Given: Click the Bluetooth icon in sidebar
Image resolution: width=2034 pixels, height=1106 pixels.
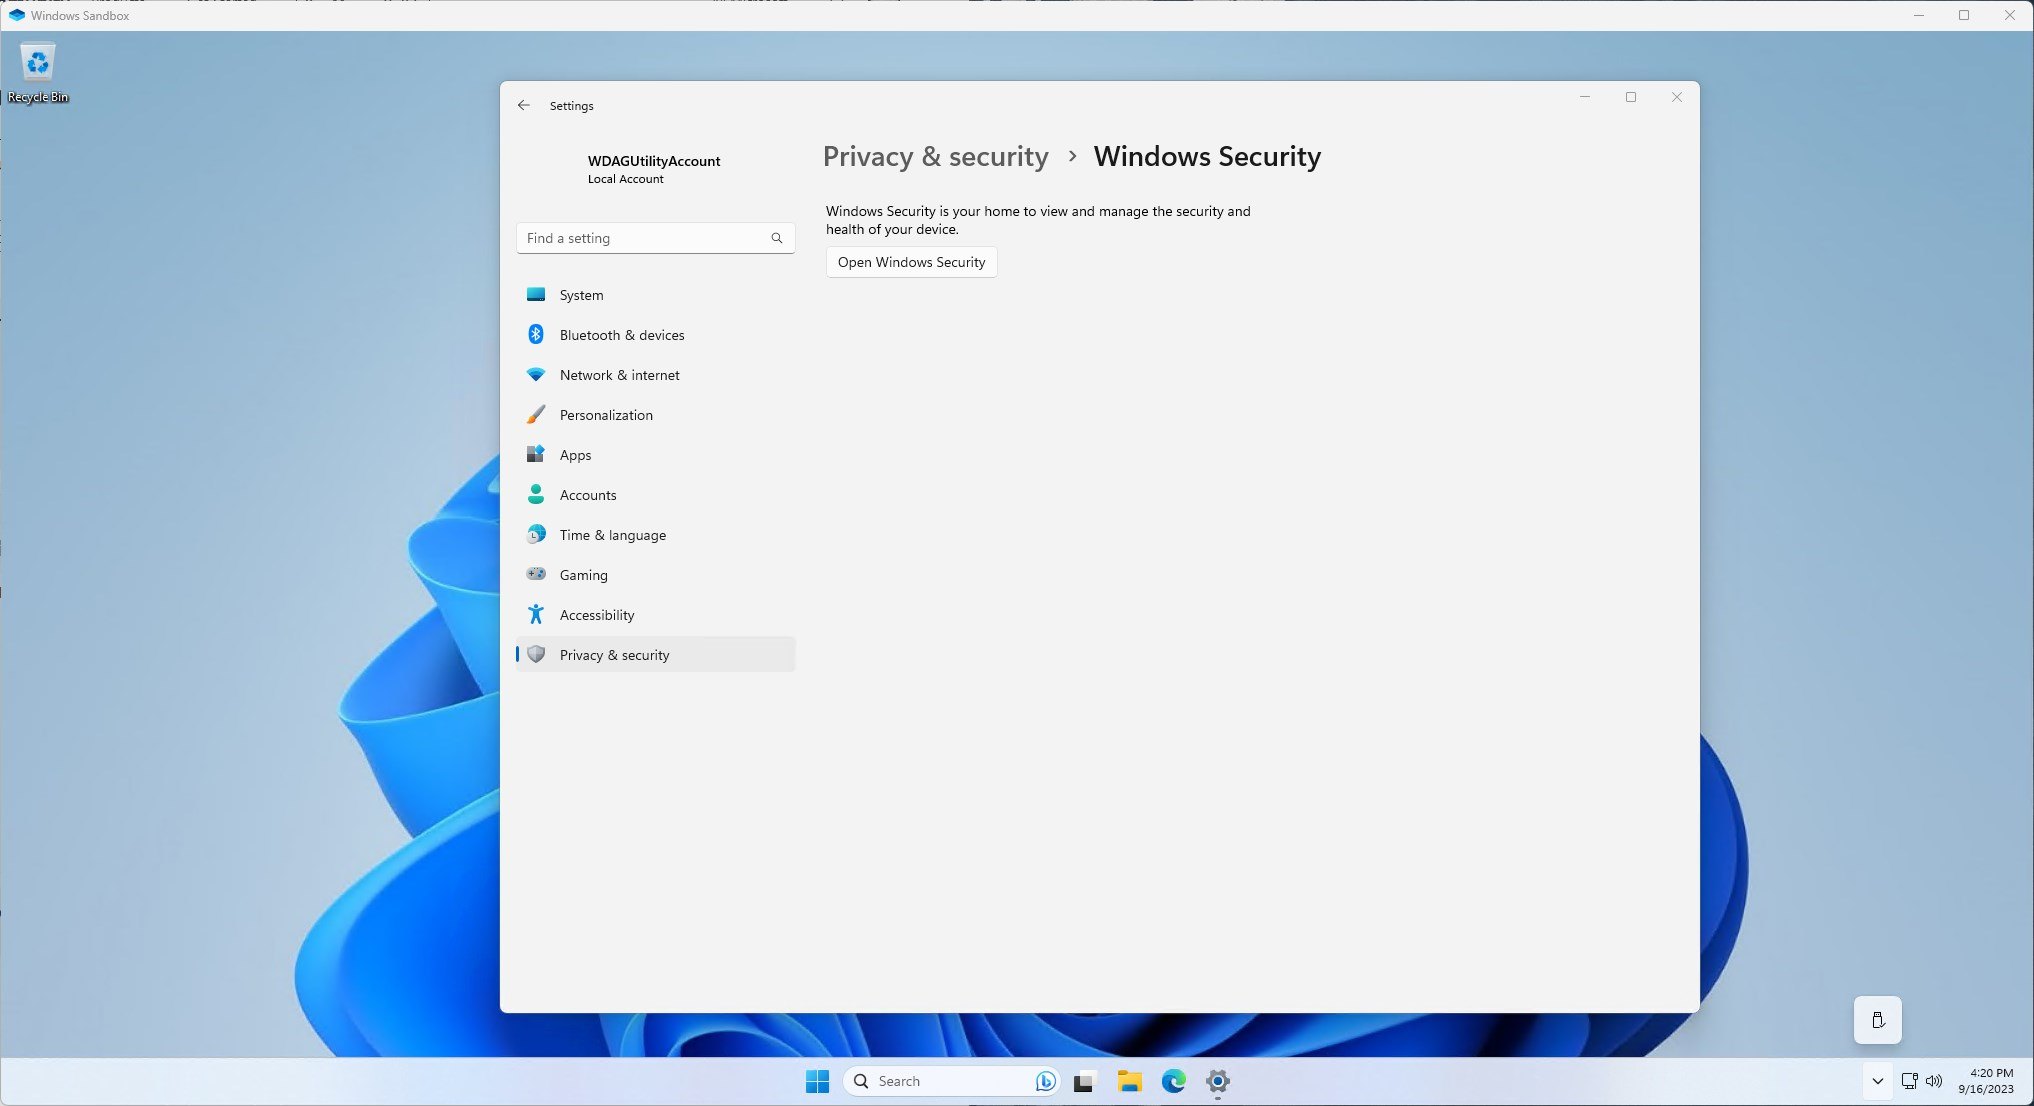Looking at the screenshot, I should click(x=536, y=334).
